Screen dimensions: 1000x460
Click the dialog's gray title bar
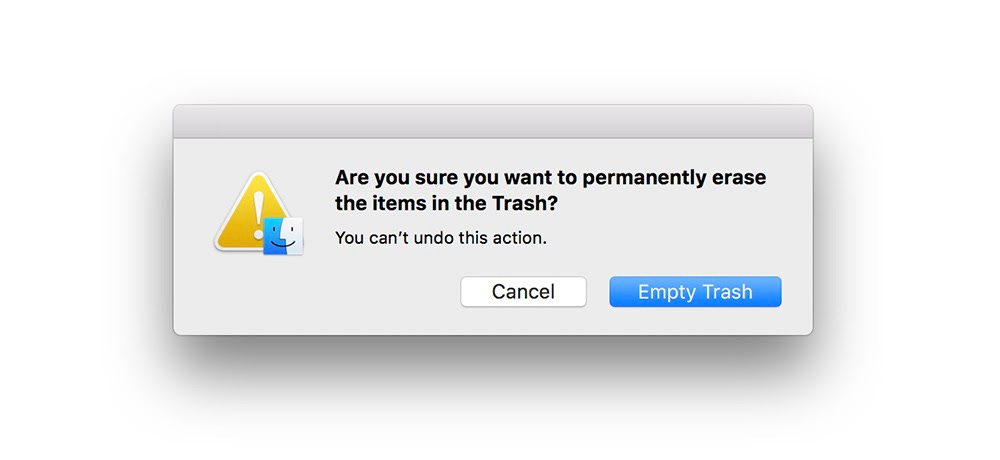493,121
